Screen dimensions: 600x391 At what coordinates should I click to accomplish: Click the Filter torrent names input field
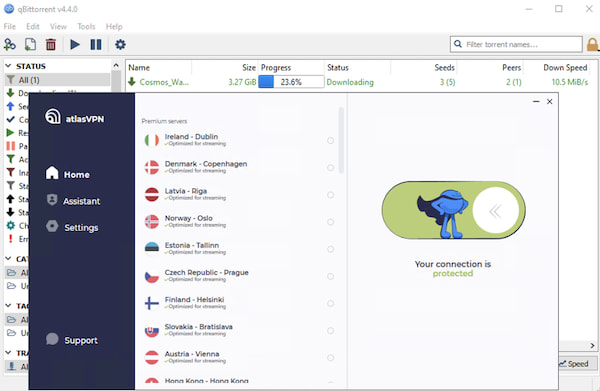516,44
